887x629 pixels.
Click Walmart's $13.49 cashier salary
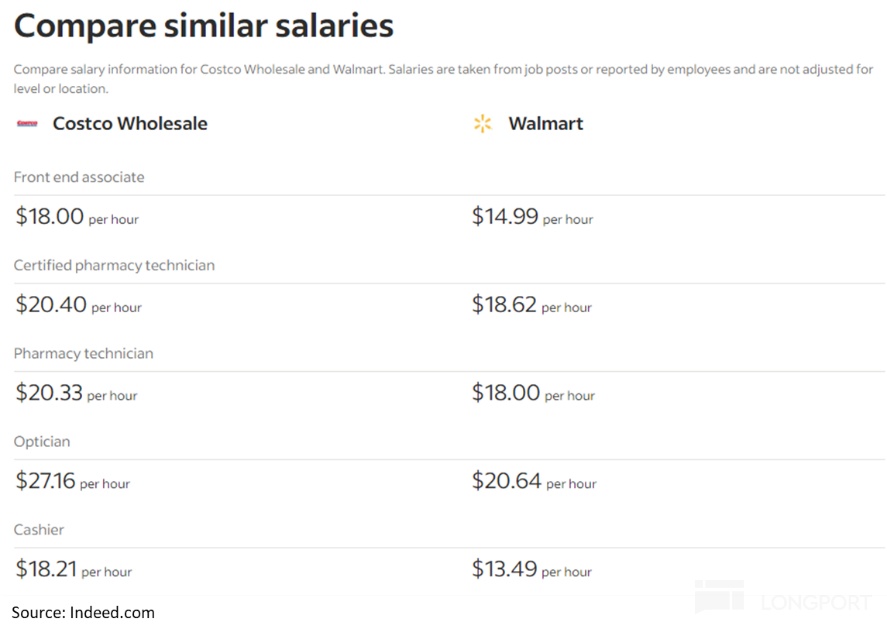point(531,569)
